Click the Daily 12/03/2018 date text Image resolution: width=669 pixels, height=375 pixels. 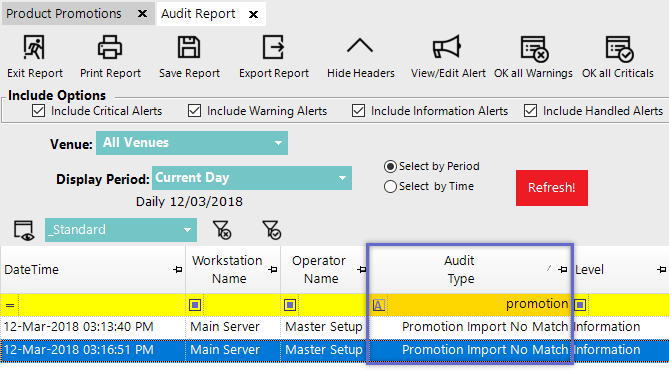point(189,202)
